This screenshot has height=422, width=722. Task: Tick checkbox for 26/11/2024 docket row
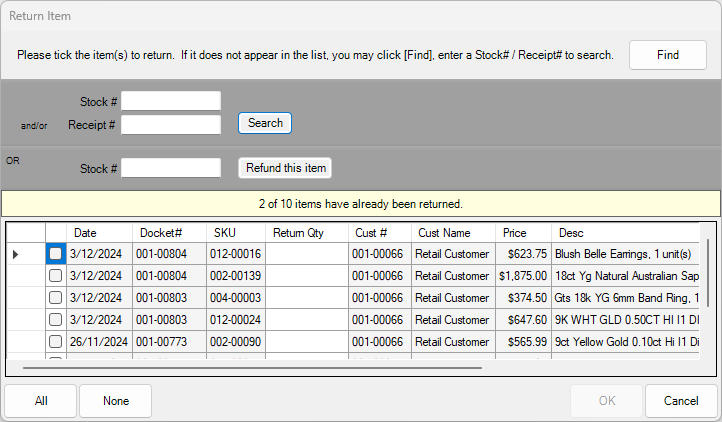coord(56,341)
